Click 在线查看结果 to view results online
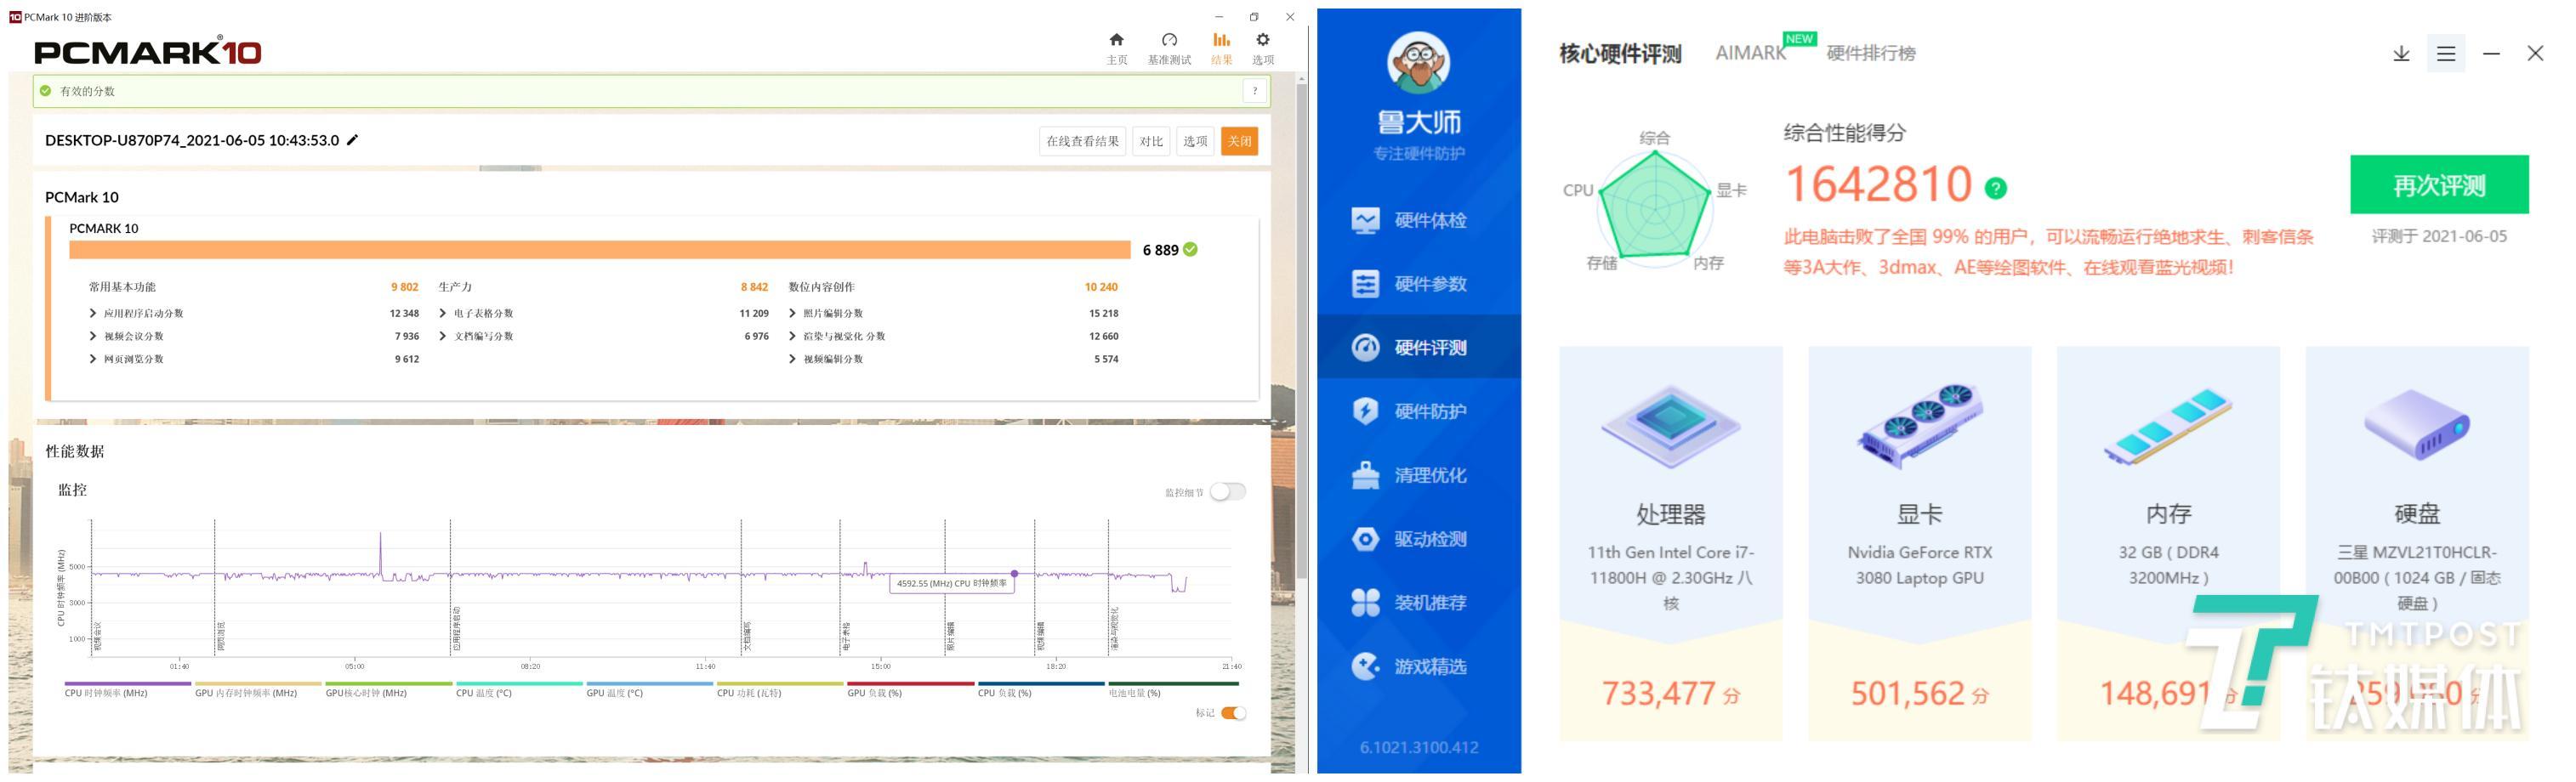 1081,141
